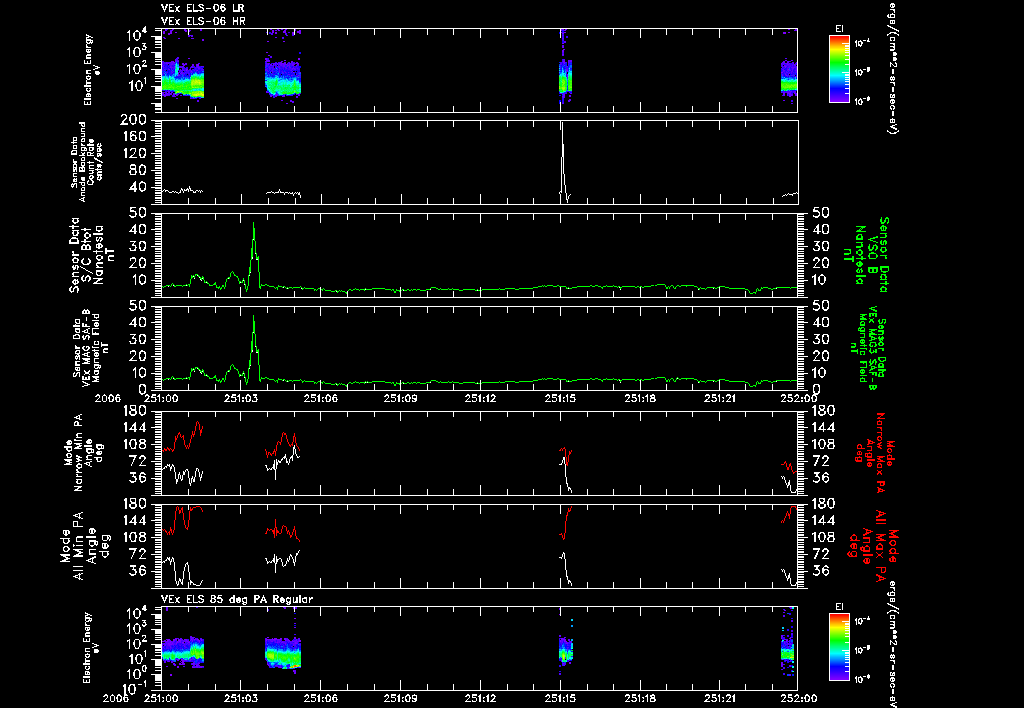Screen dimensions: 1024x708
Task: Click '251:21' under the magnetic field panel
Action: coord(720,397)
